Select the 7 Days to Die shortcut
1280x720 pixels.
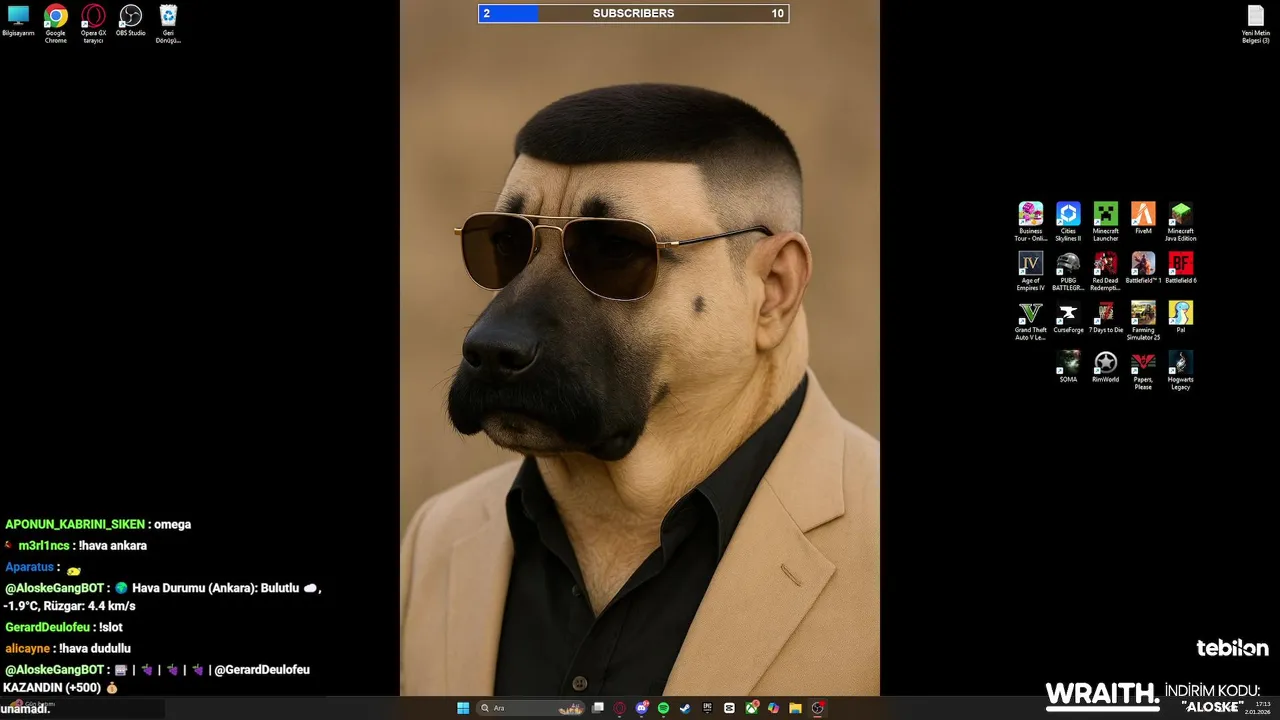coord(1105,318)
